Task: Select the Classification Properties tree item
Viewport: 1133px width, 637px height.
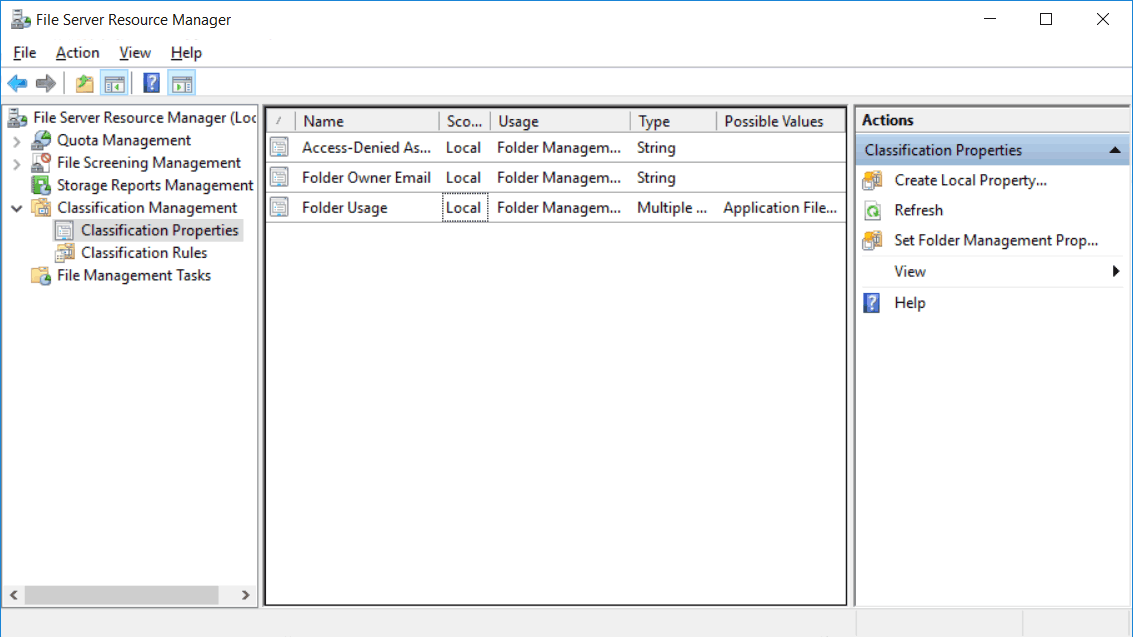Action: (x=160, y=230)
